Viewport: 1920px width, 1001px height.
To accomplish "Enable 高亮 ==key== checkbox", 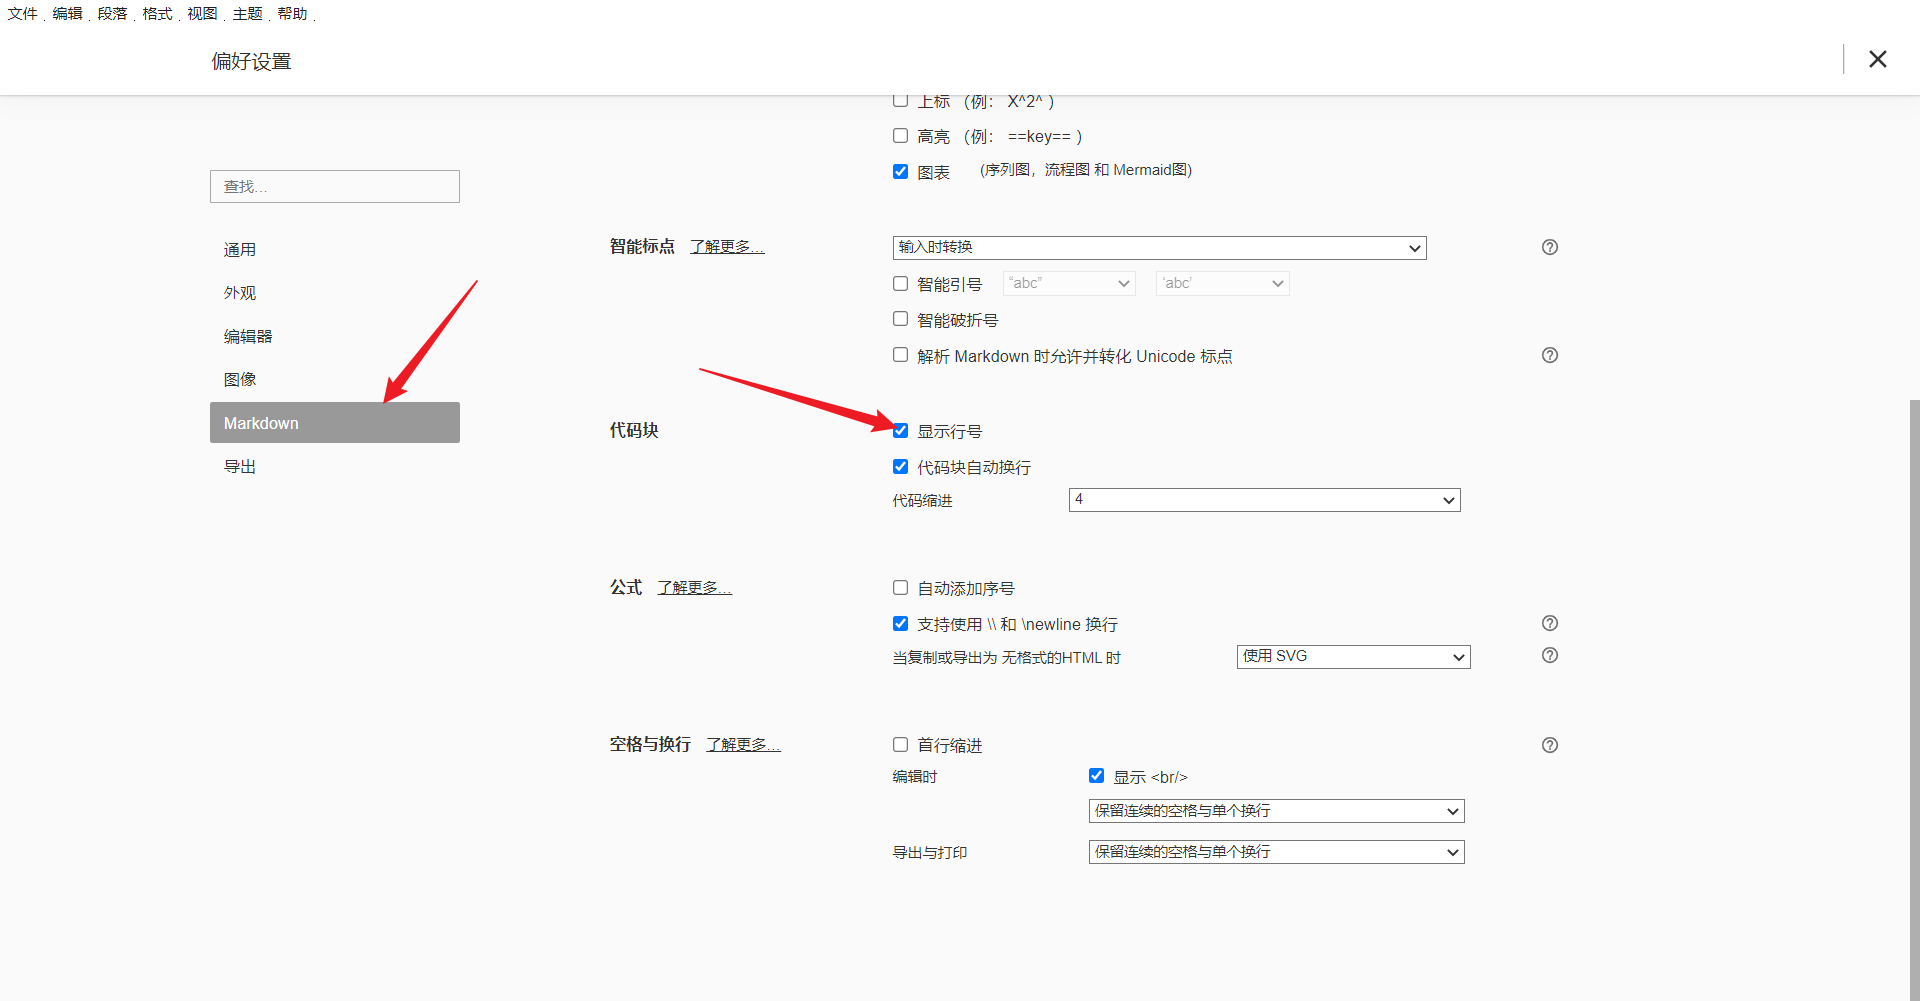I will (x=900, y=136).
